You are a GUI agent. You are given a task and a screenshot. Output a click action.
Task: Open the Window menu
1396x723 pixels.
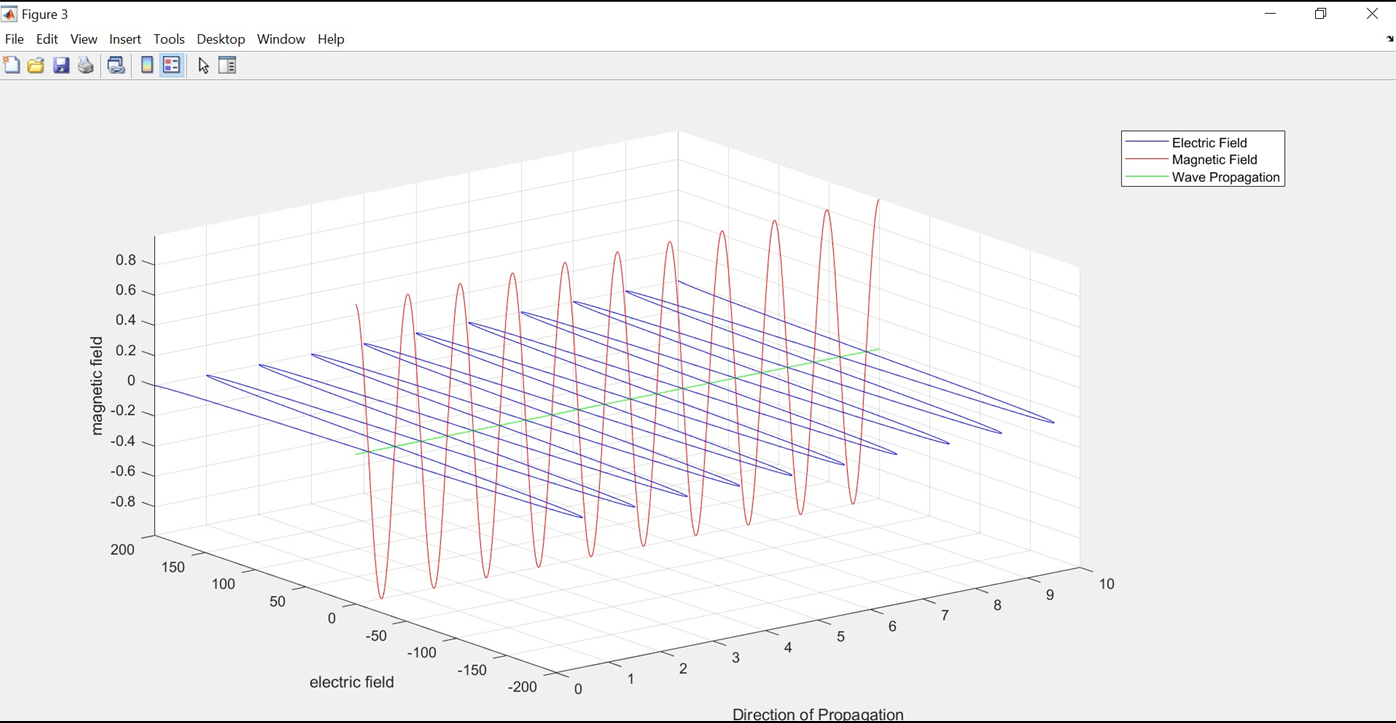point(280,39)
